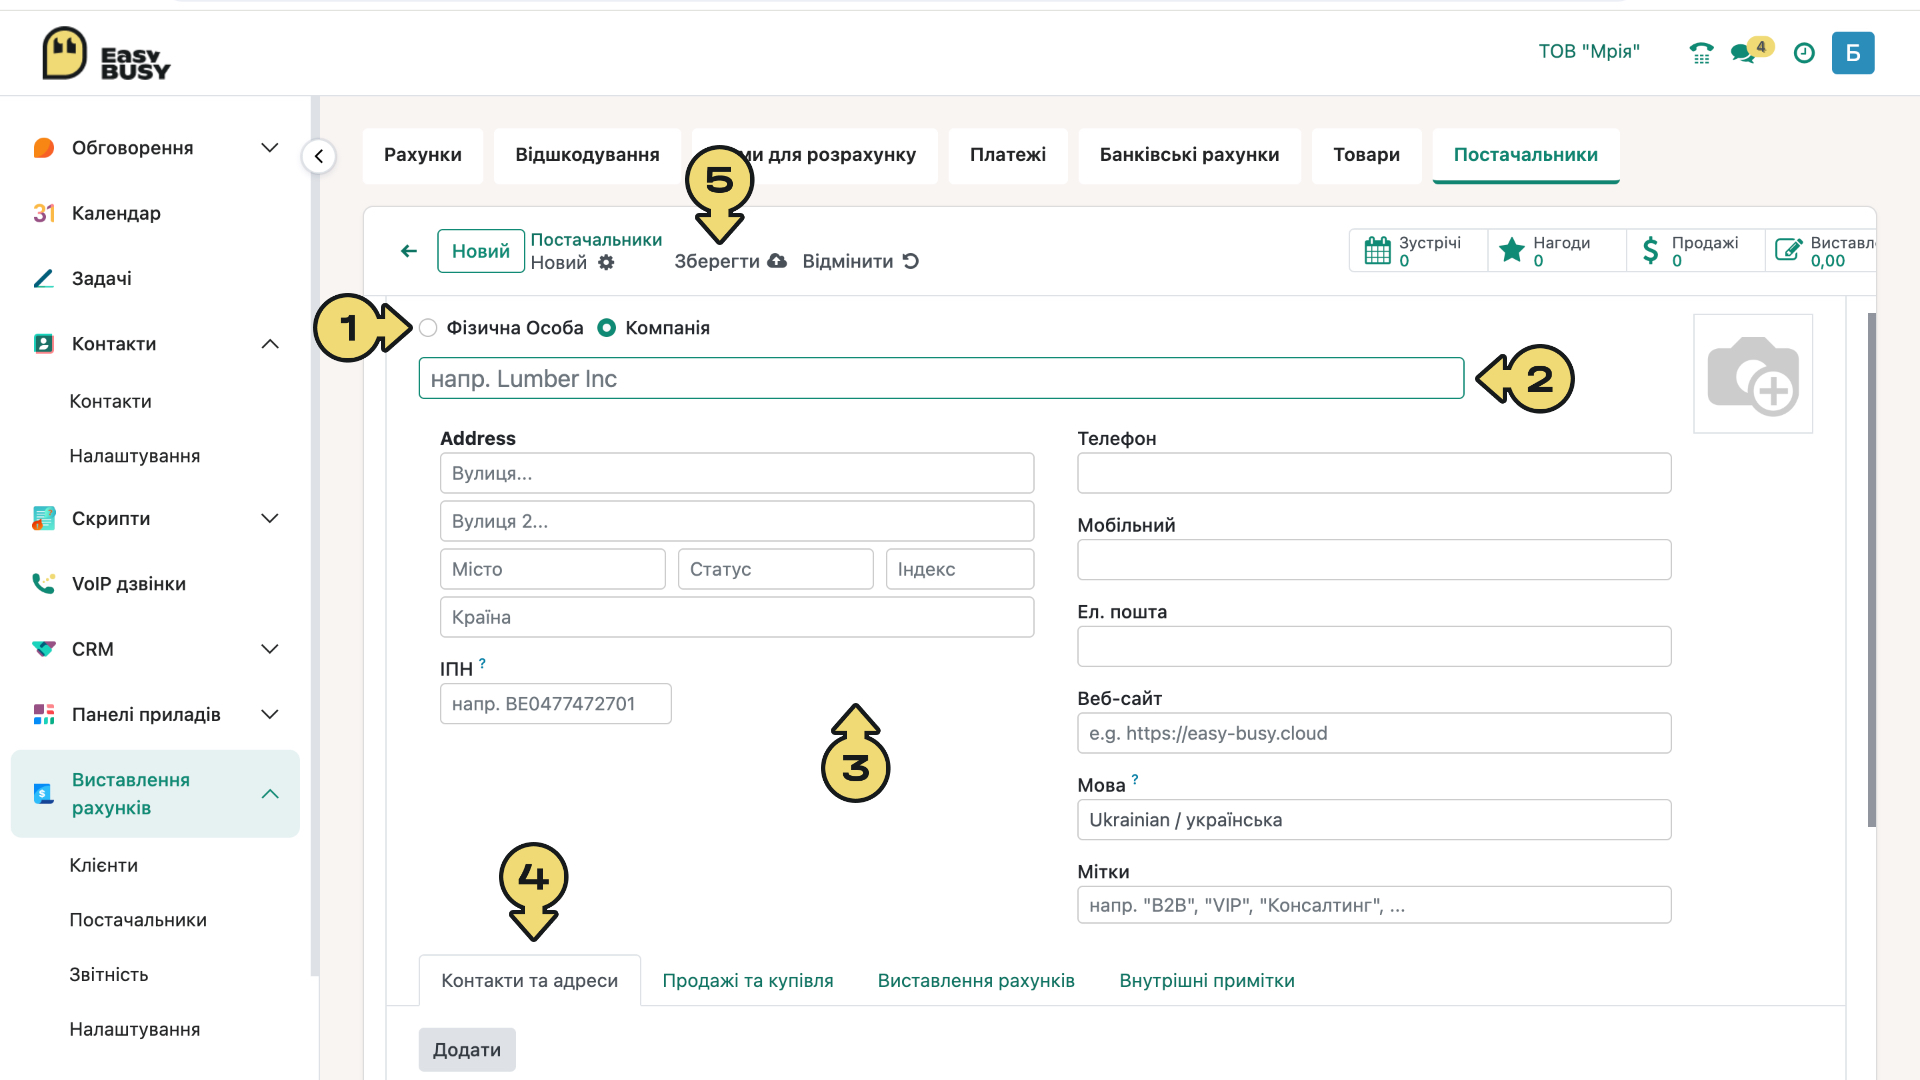Collapse the Виставлення рахунків section chevron
Viewport: 1920px width, 1080px height.
tap(269, 794)
